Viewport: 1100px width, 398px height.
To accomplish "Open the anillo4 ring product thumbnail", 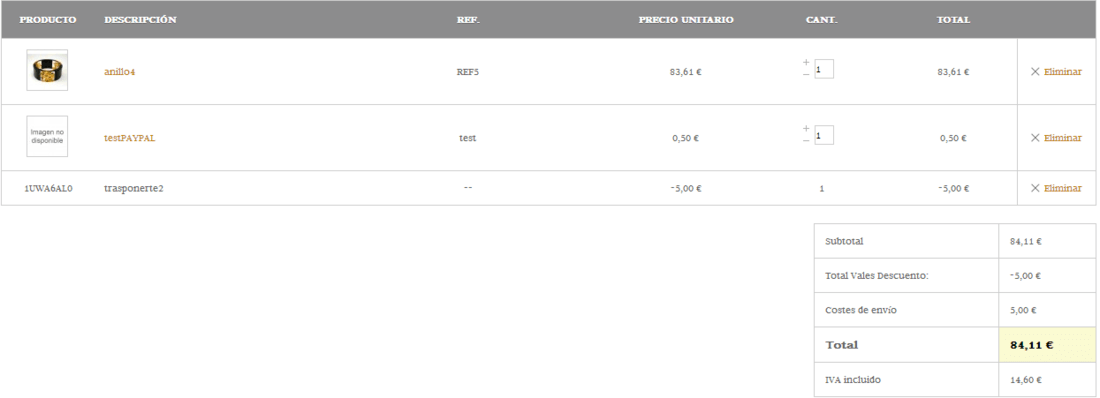I will pyautogui.click(x=47, y=70).
